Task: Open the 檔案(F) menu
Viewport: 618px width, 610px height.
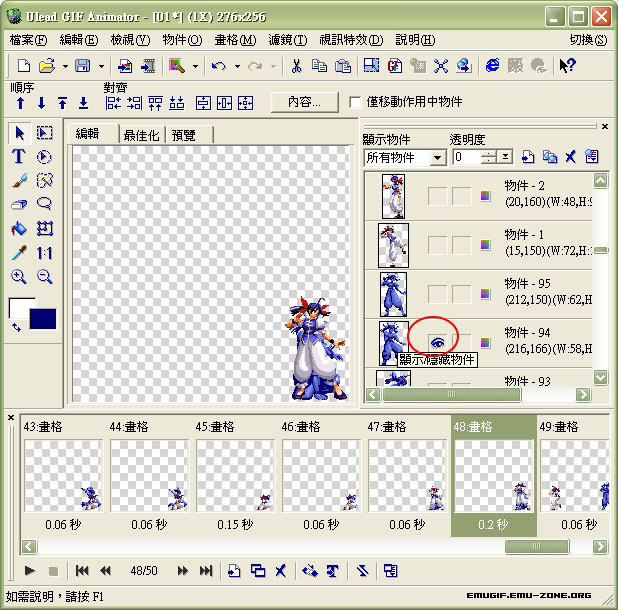Action: pyautogui.click(x=28, y=40)
